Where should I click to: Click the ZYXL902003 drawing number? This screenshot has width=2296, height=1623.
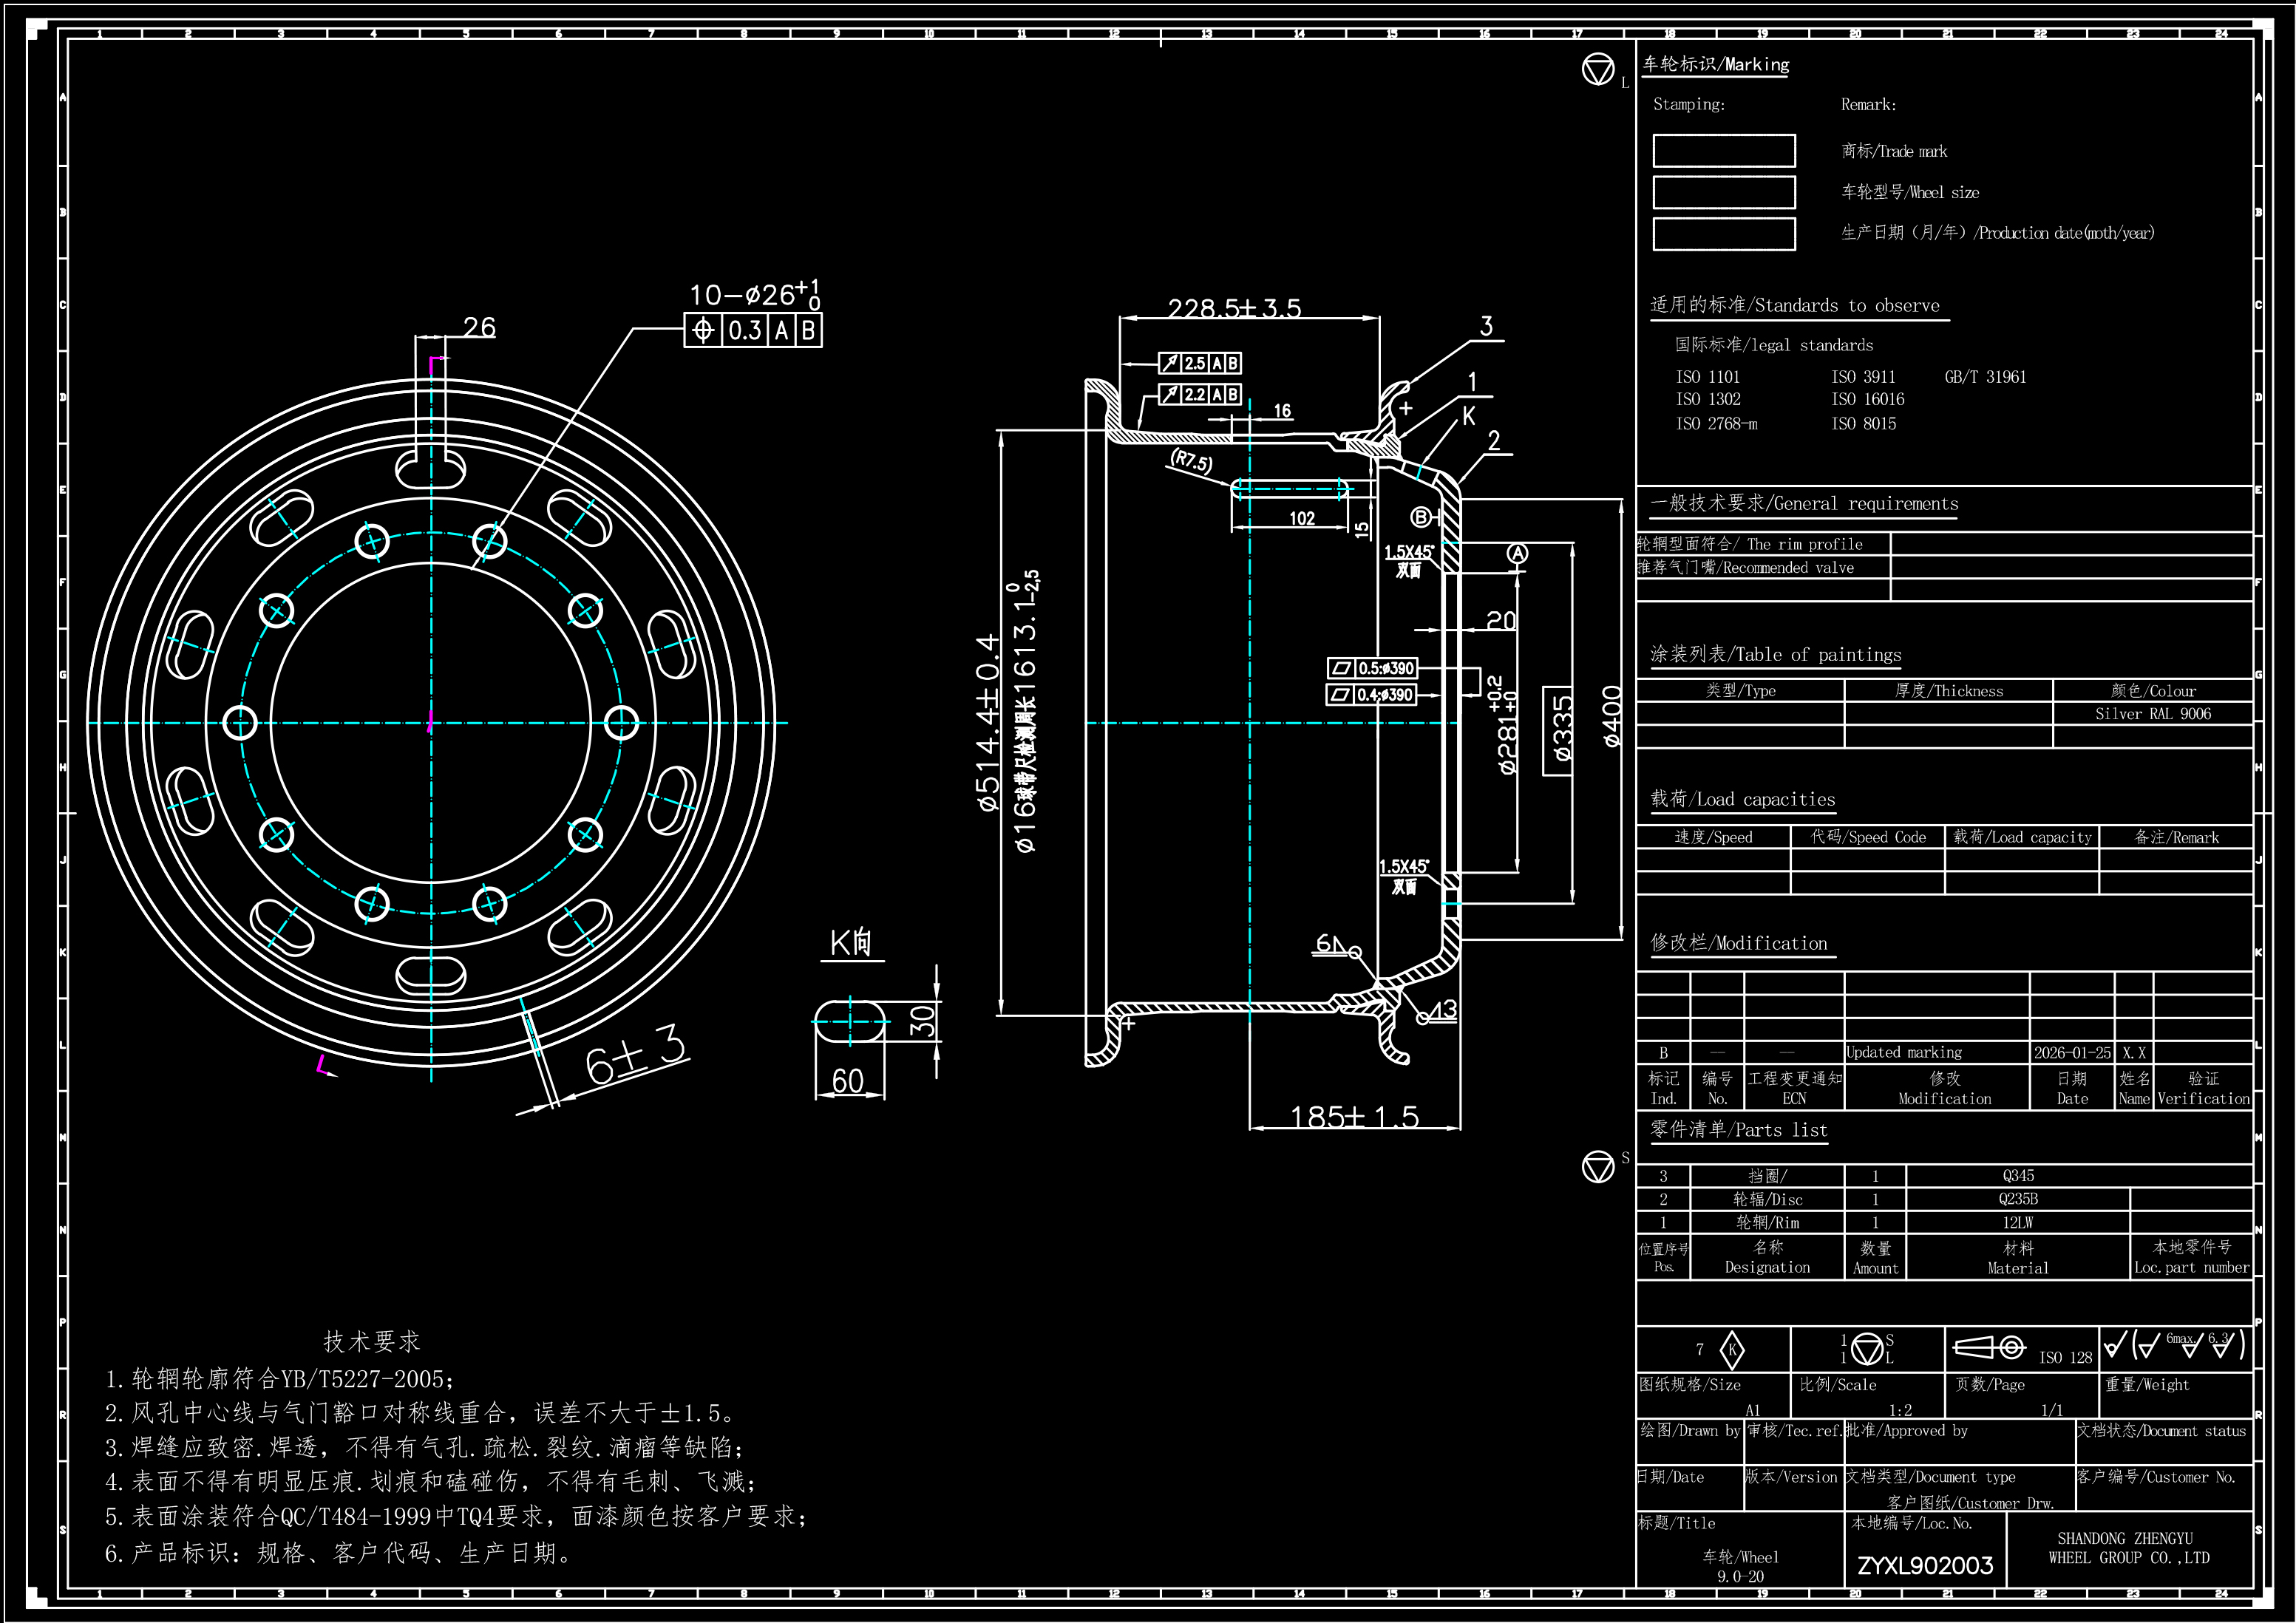click(1925, 1565)
